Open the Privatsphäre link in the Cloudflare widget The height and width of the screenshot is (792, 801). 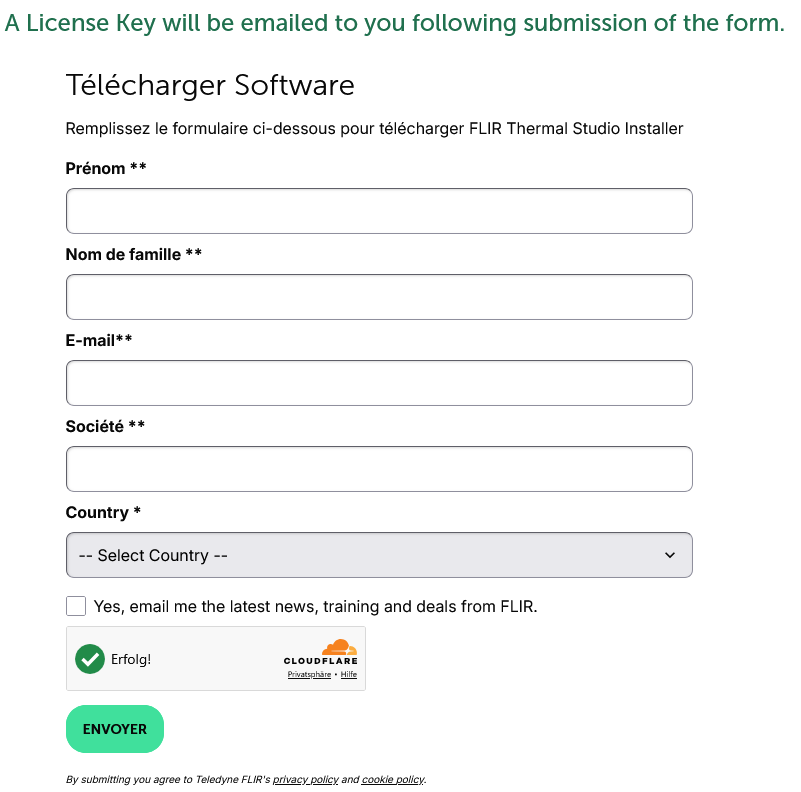(x=309, y=675)
